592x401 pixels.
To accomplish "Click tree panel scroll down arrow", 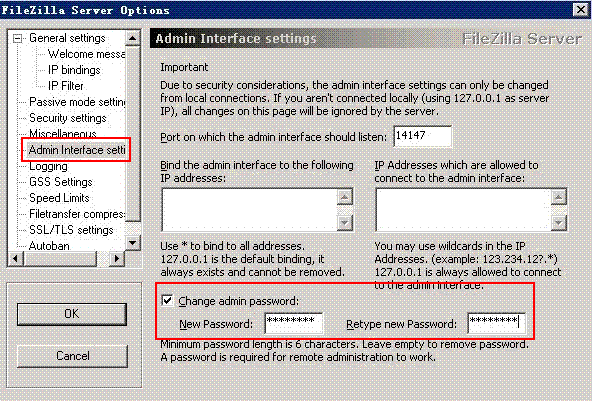I will coord(133,243).
